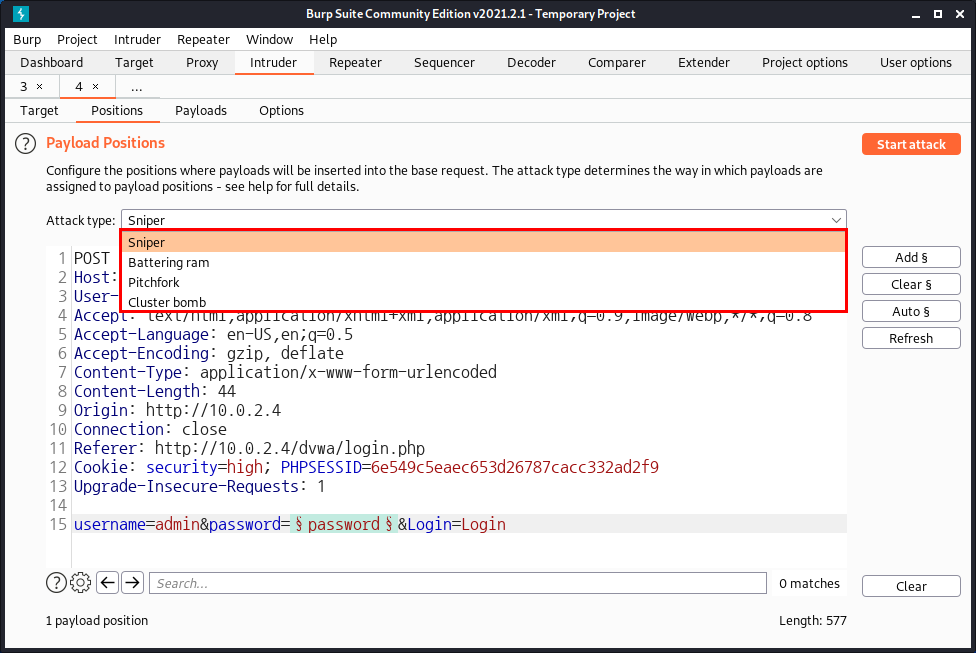This screenshot has width=976, height=653.
Task: Choose Pitchfork attack type
Action: pos(483,283)
